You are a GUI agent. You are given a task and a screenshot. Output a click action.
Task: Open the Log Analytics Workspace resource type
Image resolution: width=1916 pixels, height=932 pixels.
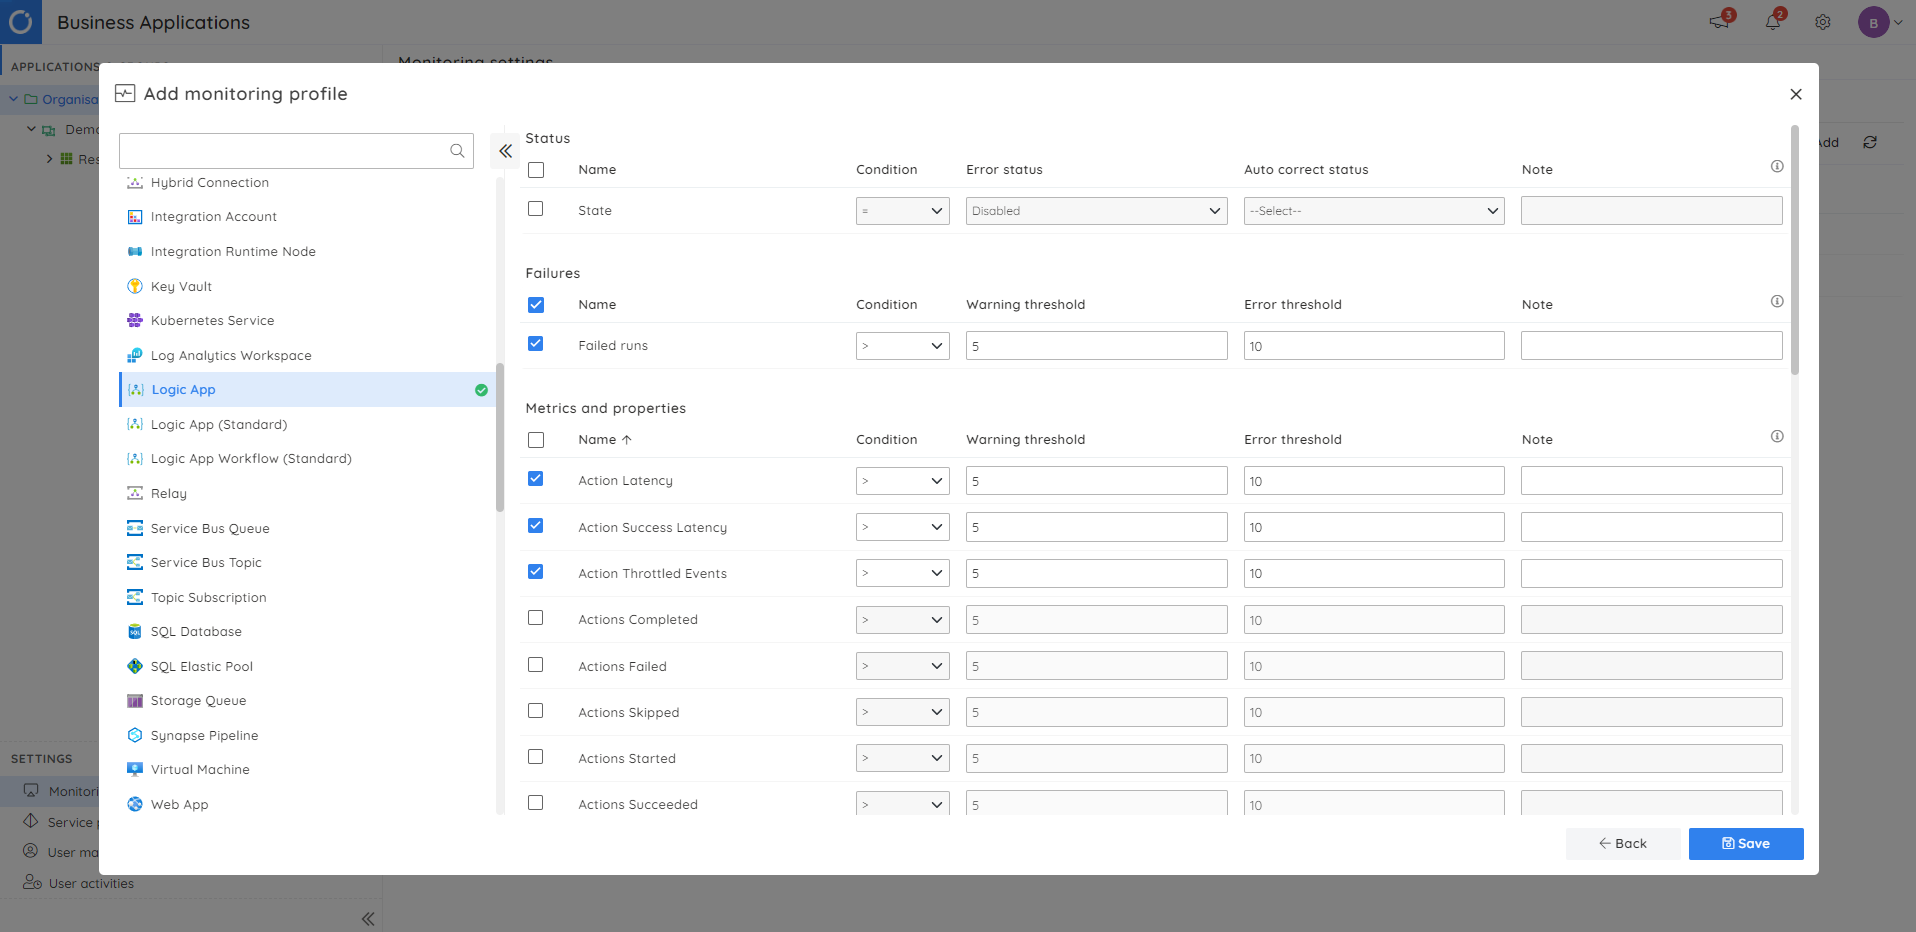231,355
